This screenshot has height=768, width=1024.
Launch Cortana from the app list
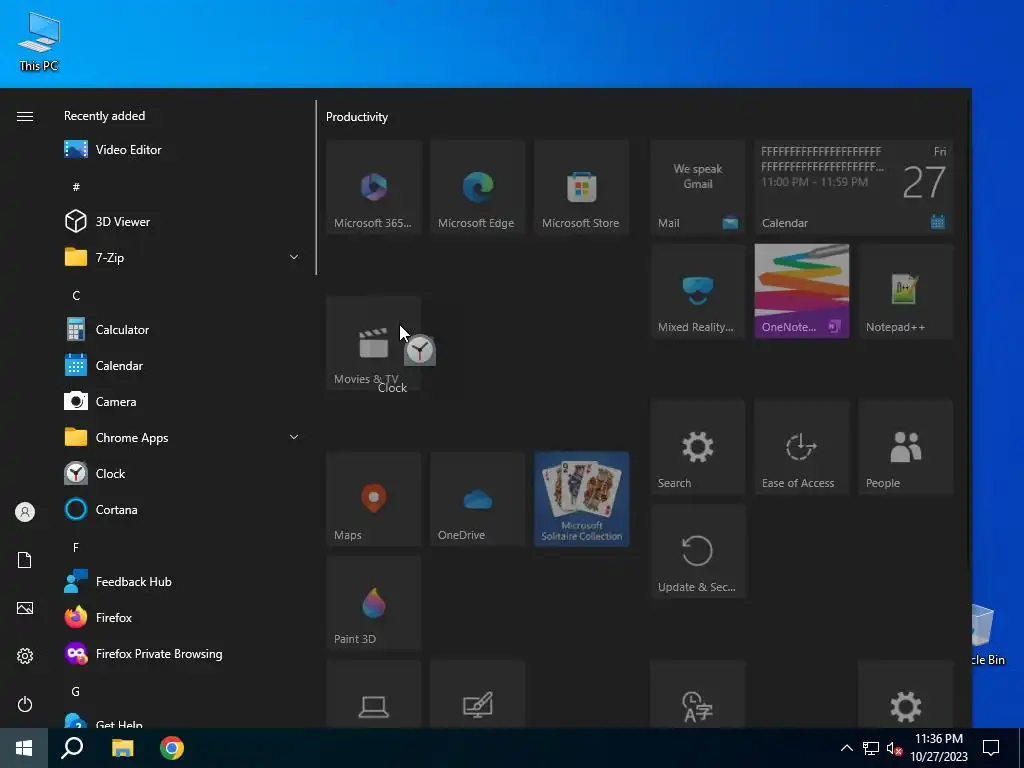point(183,509)
